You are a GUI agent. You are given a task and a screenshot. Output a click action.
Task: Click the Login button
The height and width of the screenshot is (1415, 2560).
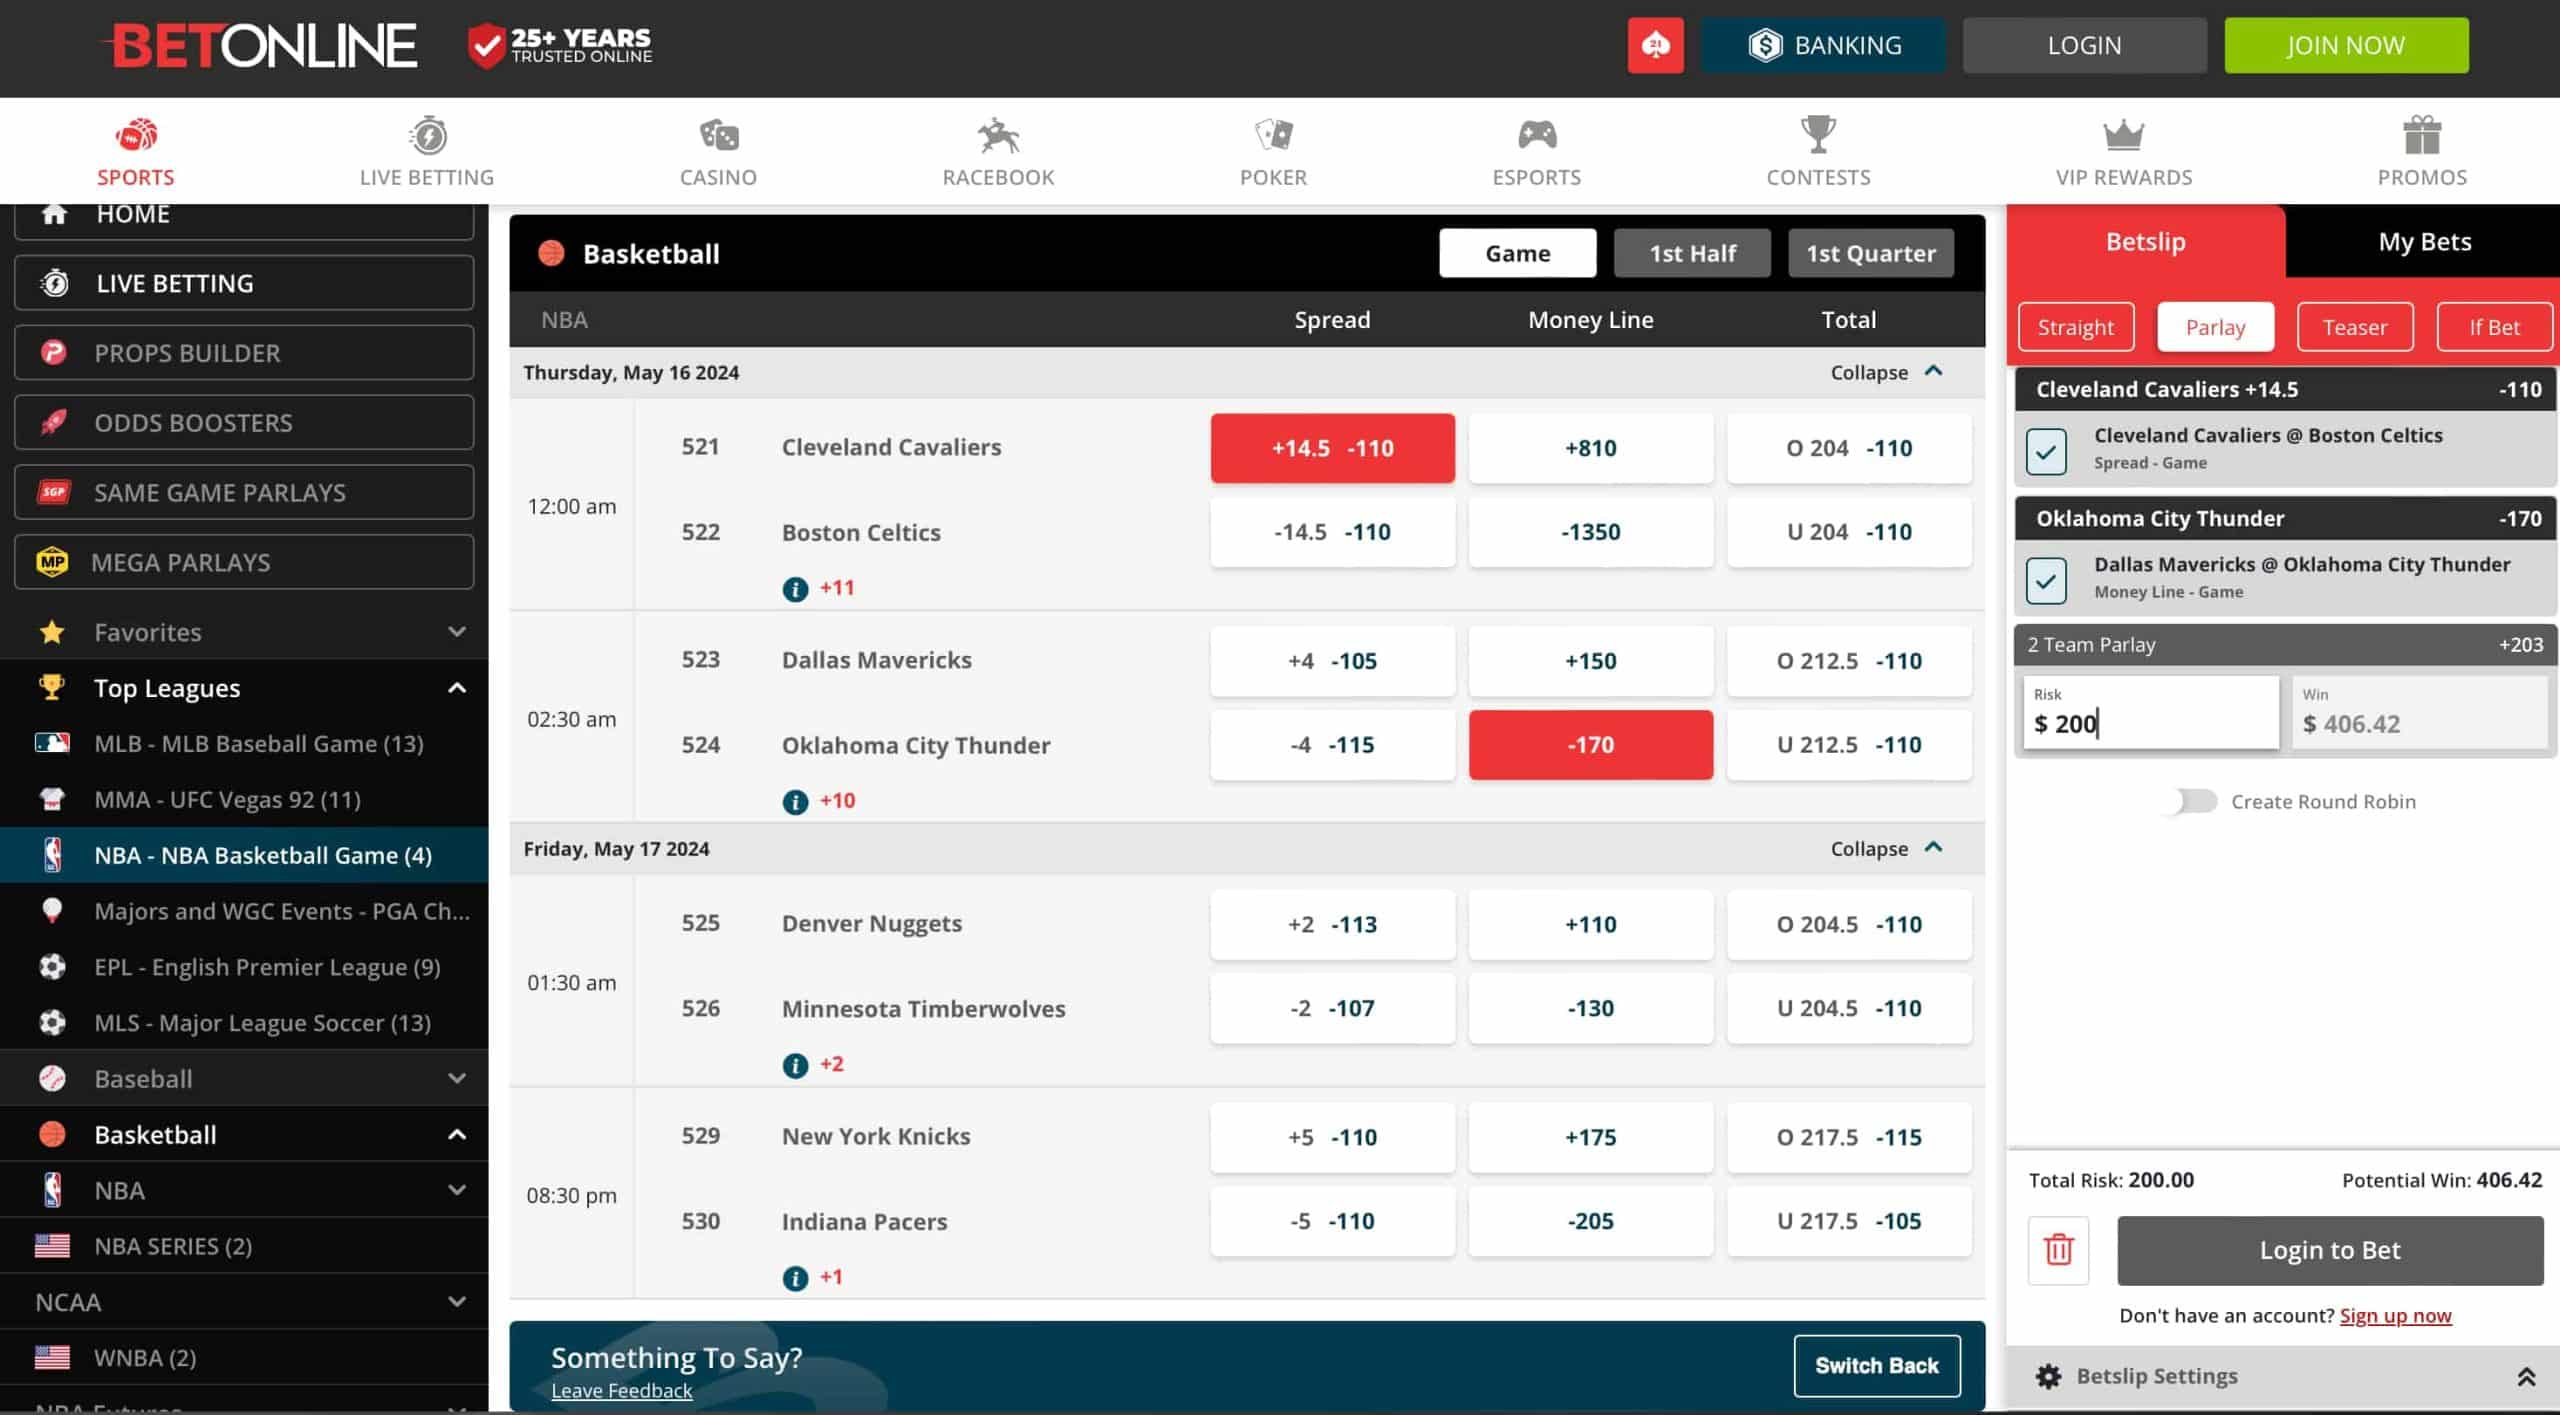point(2084,45)
